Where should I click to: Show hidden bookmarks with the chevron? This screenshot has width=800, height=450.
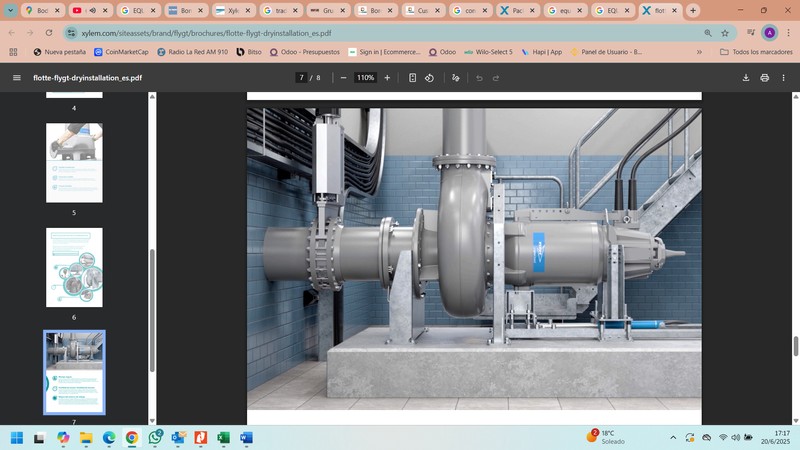pos(698,52)
